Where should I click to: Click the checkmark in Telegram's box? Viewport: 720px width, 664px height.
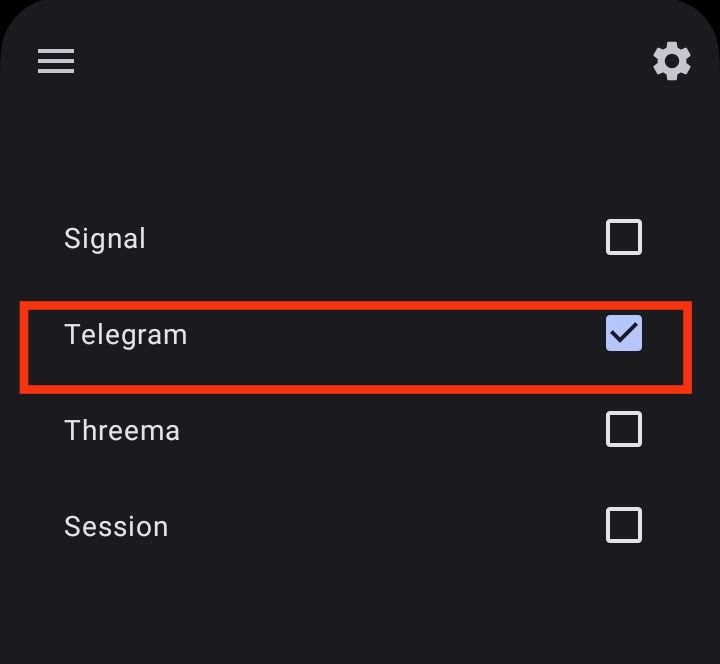click(x=624, y=333)
